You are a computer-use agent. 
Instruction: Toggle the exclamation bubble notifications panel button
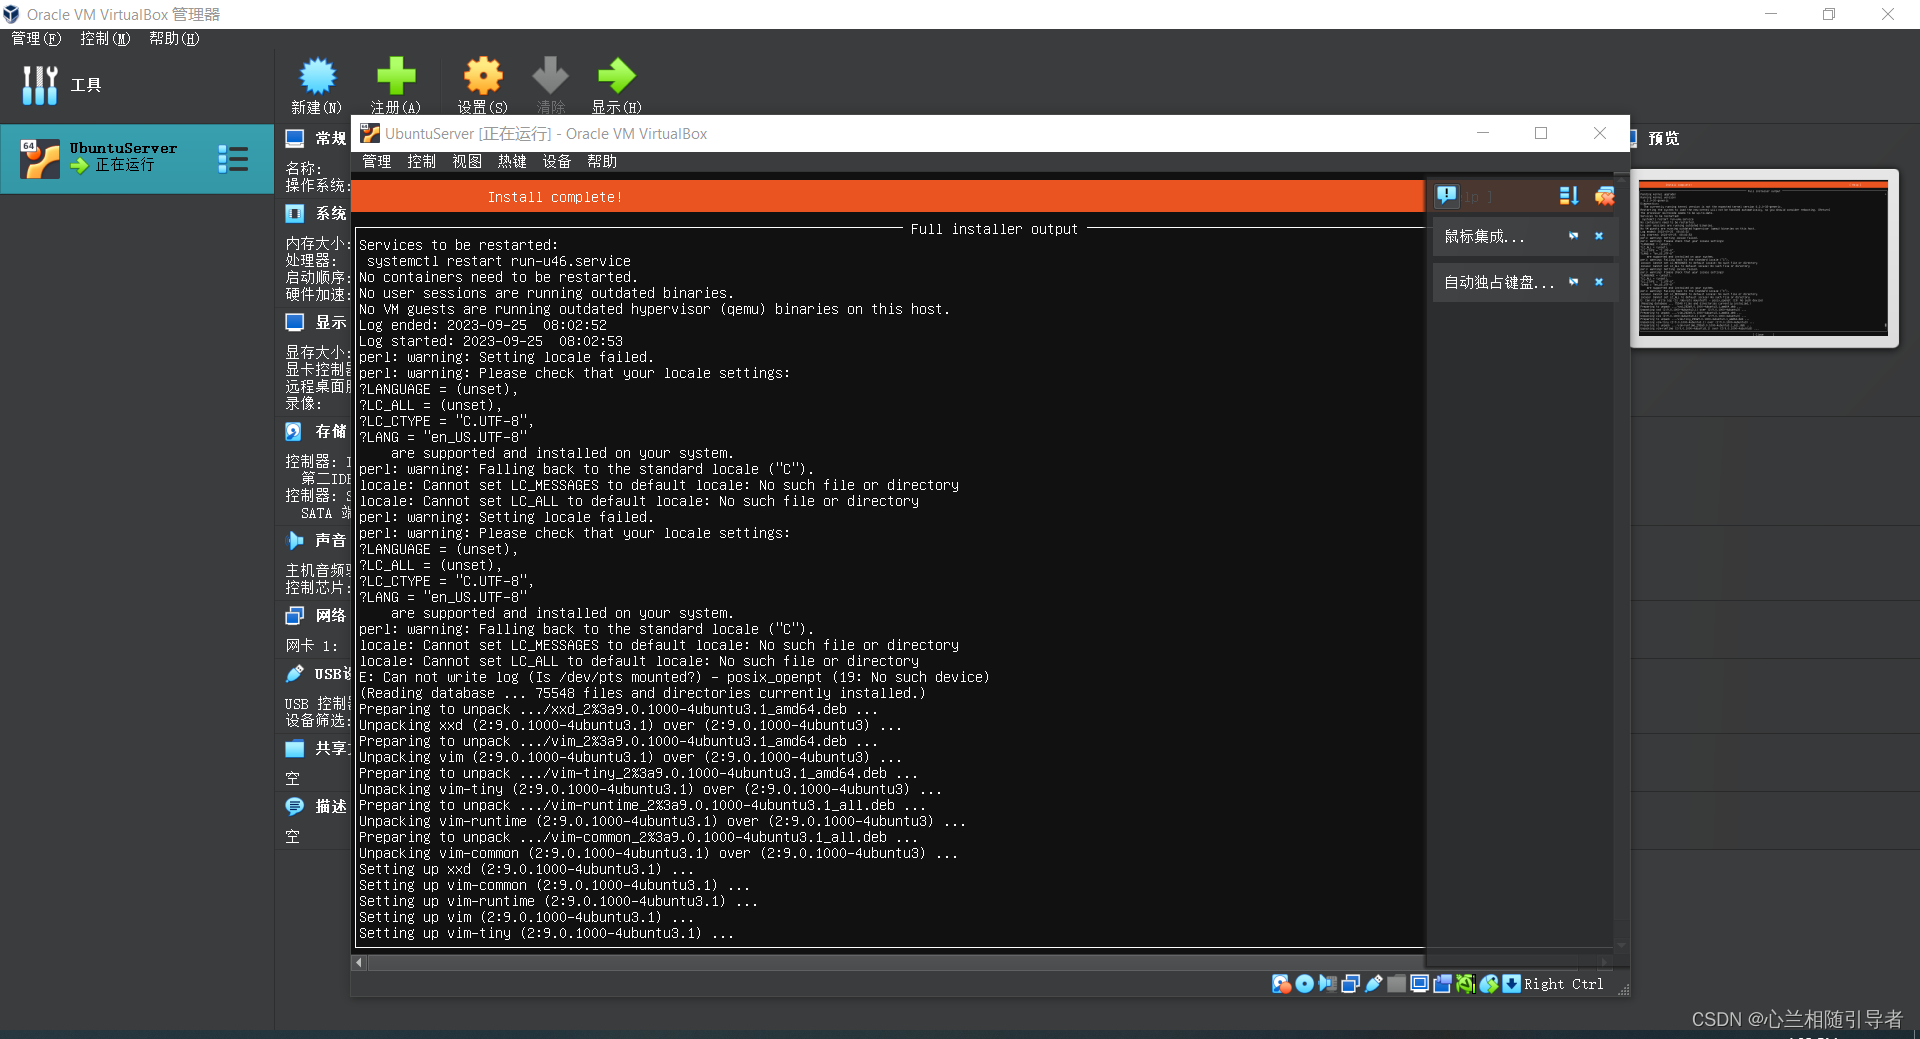(1447, 196)
